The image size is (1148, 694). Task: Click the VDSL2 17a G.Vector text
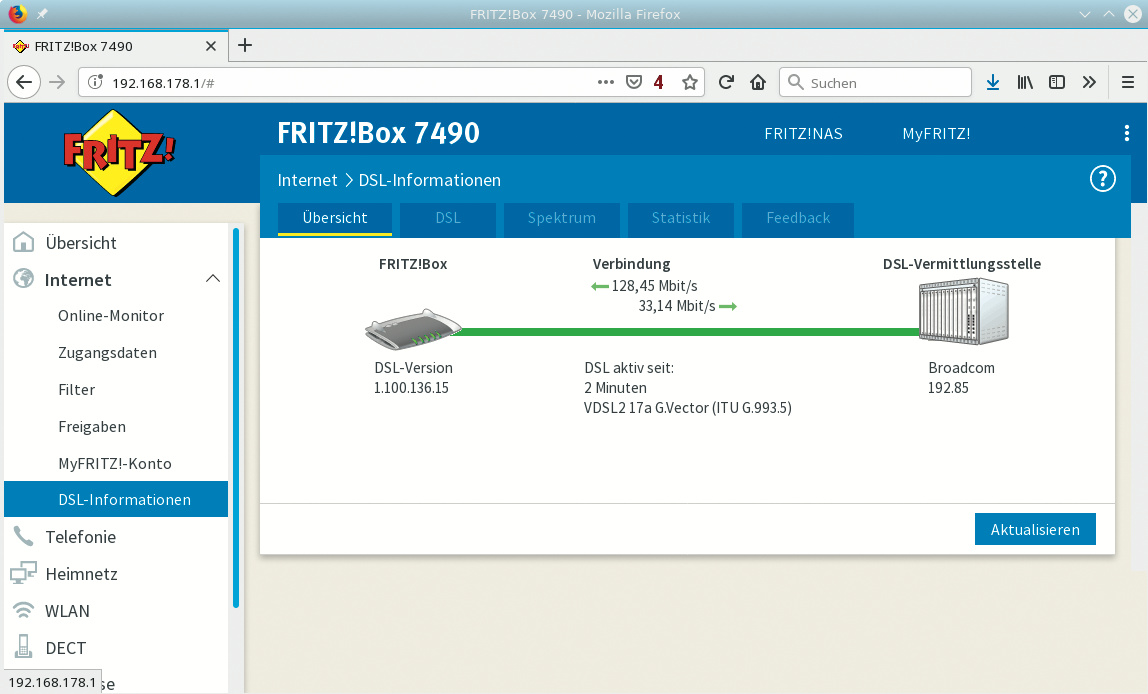pos(687,408)
